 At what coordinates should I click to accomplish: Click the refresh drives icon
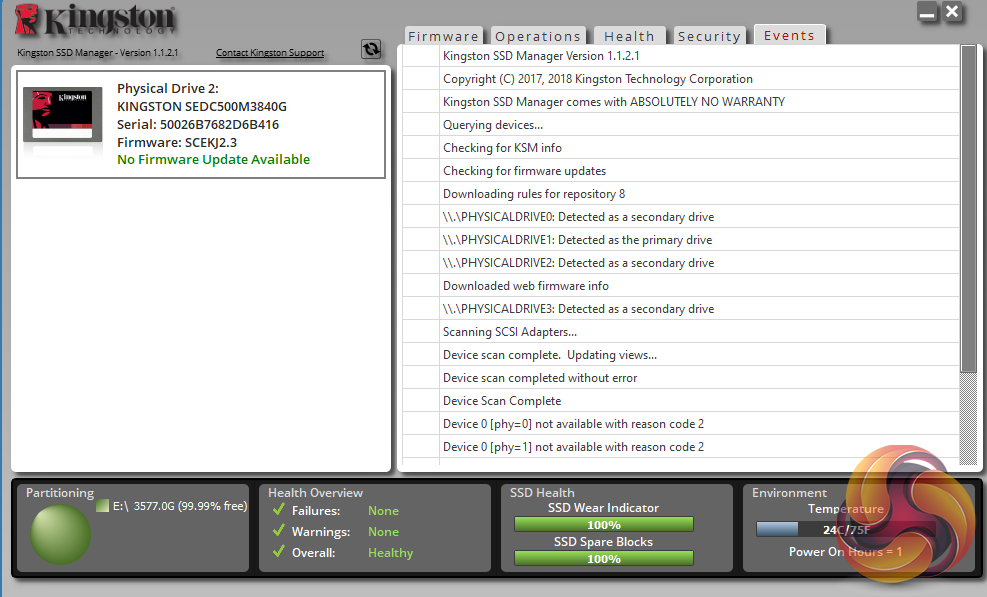(371, 48)
